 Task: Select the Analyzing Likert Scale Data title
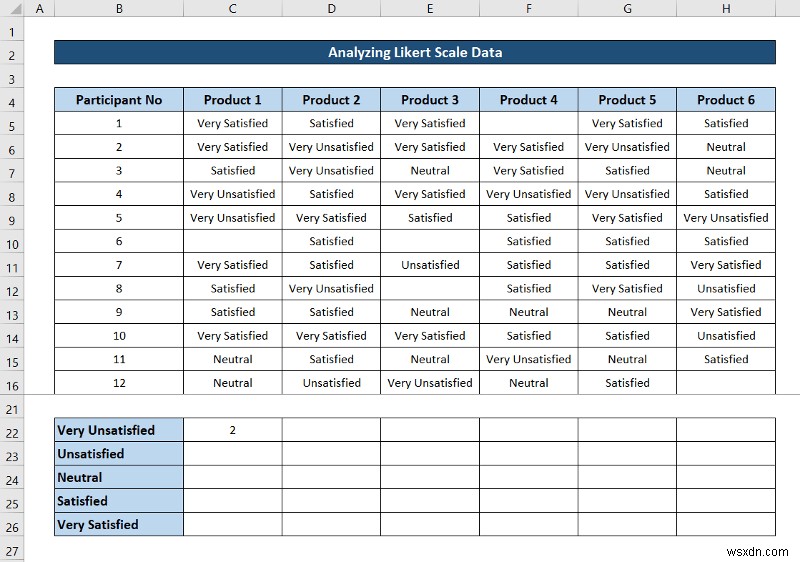pyautogui.click(x=415, y=53)
